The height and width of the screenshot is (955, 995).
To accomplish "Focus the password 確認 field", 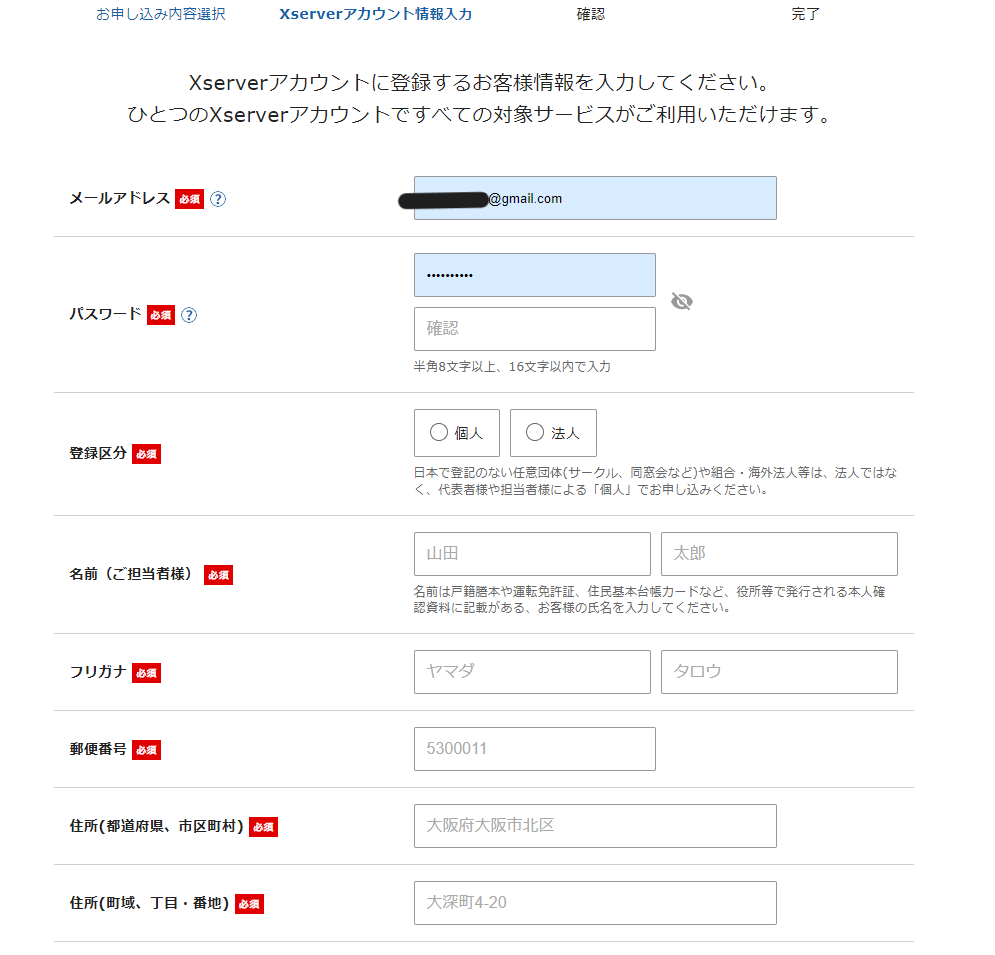I will point(535,329).
